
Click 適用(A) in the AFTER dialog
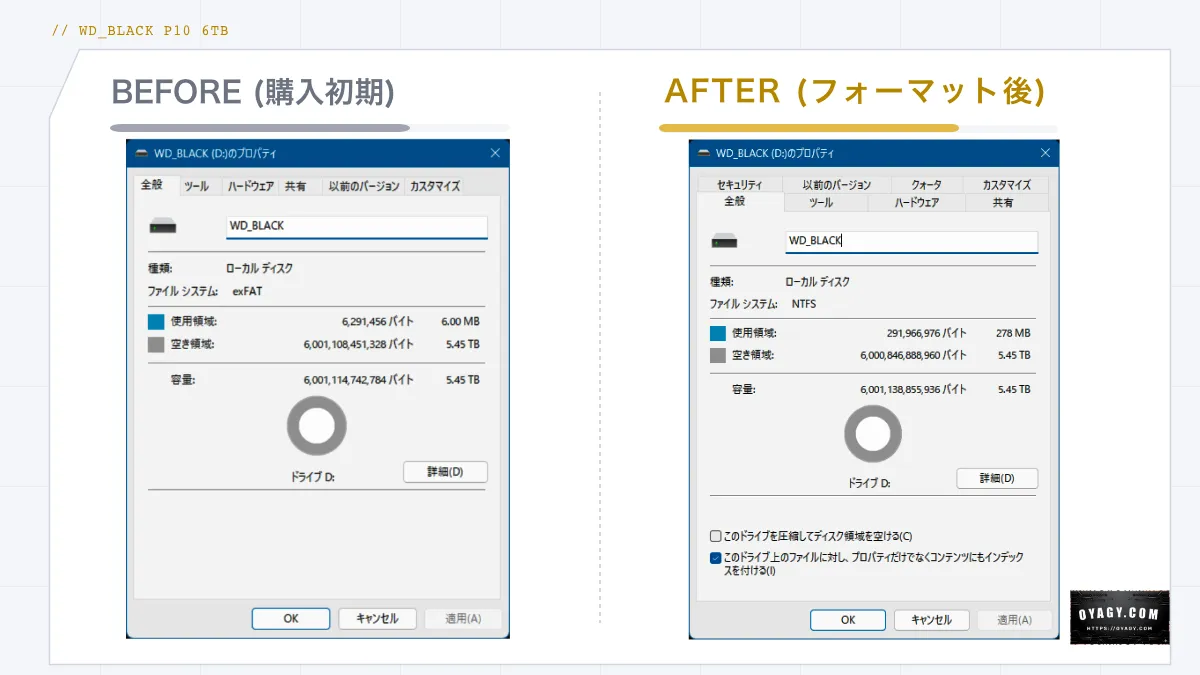coord(1014,620)
